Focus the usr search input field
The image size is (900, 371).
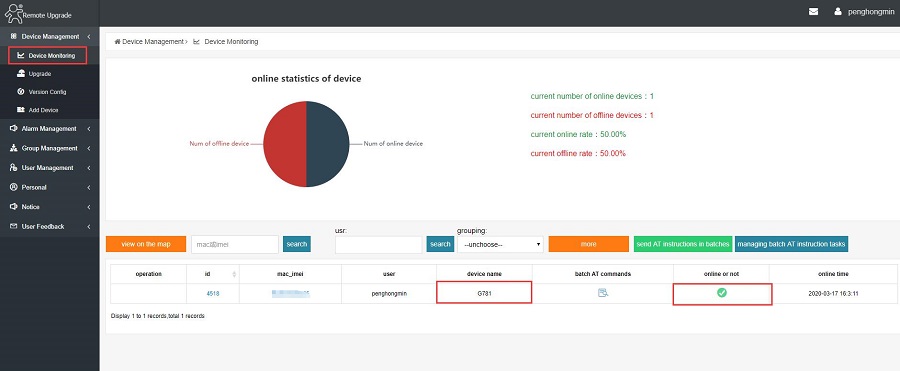tap(378, 244)
